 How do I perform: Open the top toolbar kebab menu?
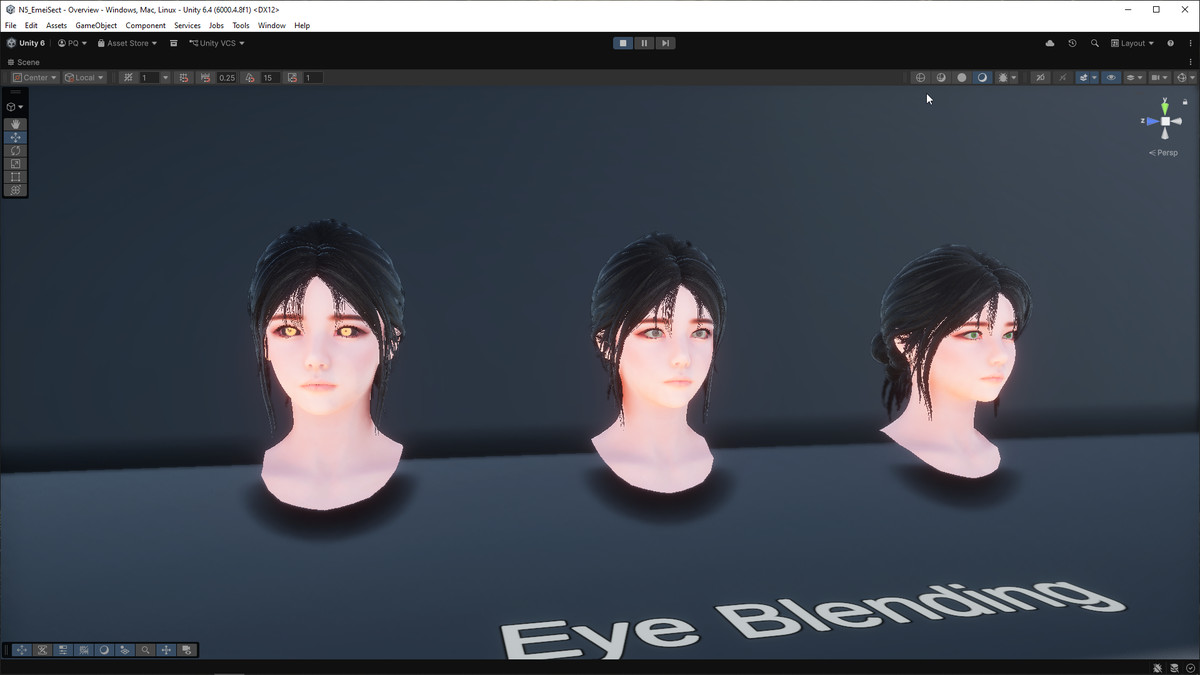coord(1190,43)
